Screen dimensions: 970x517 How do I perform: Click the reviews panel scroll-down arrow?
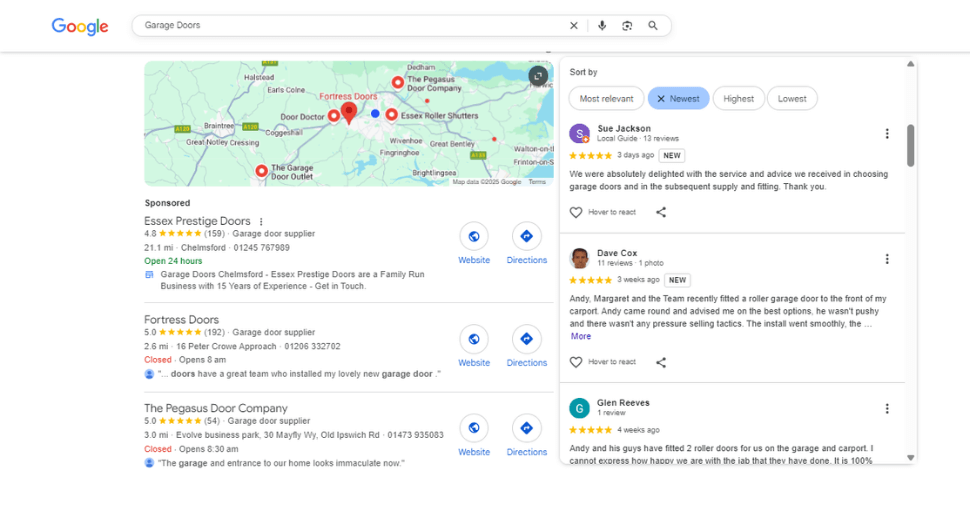coord(910,458)
